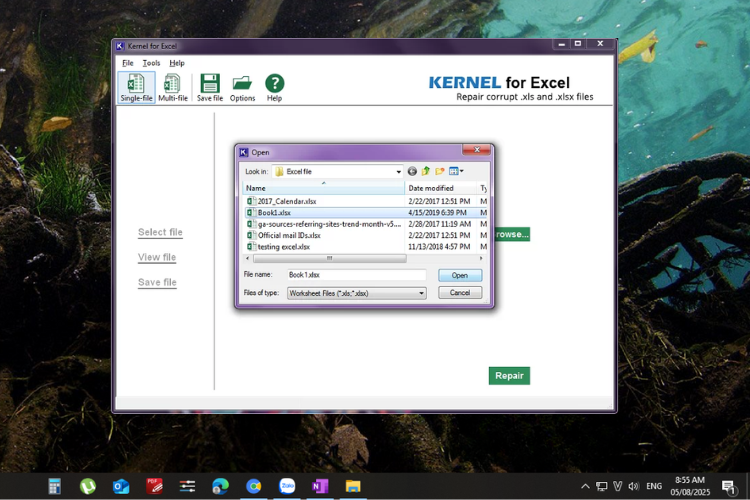This screenshot has height=500, width=750.
Task: Open the sliders settings app in taskbar
Action: [x=187, y=487]
